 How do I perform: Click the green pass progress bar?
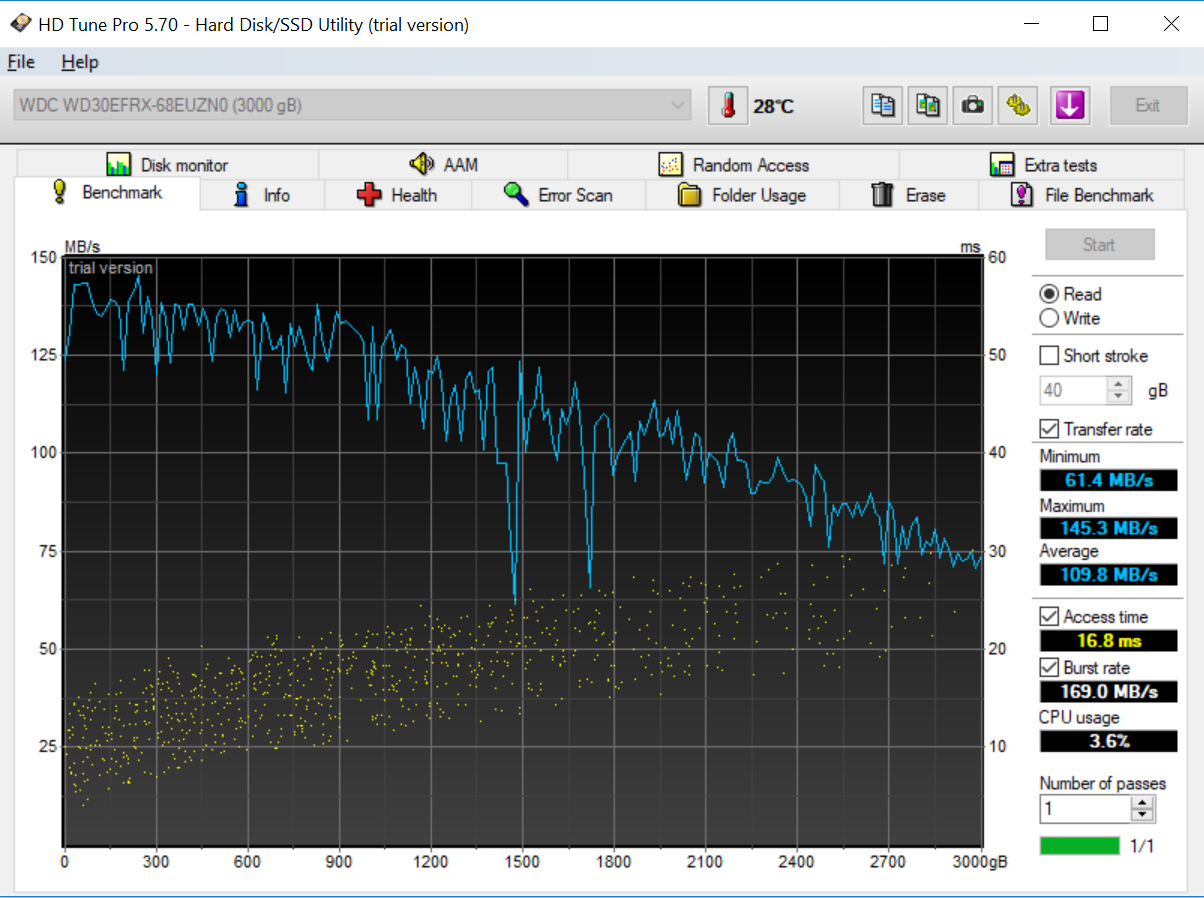1080,846
